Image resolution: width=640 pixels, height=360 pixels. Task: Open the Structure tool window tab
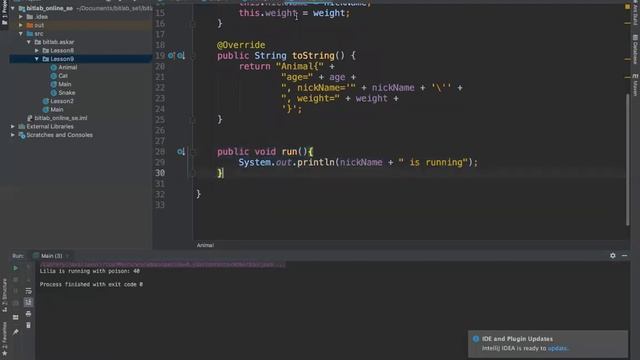point(4,296)
